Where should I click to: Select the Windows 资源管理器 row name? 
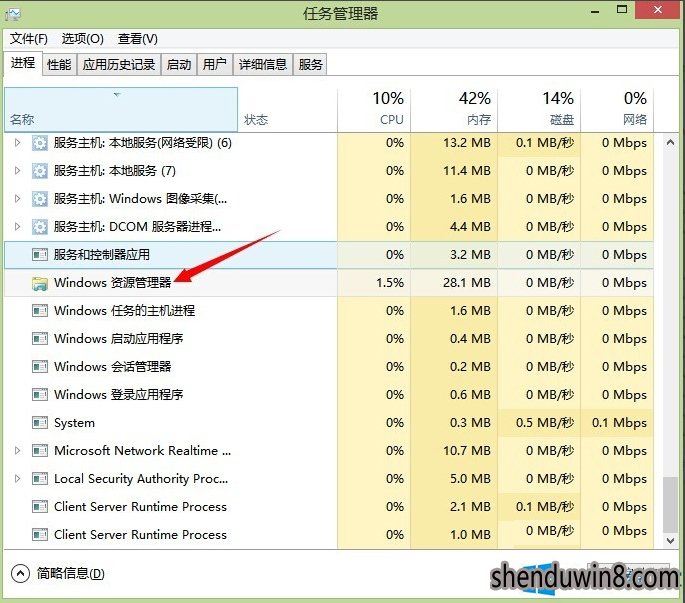tap(113, 283)
